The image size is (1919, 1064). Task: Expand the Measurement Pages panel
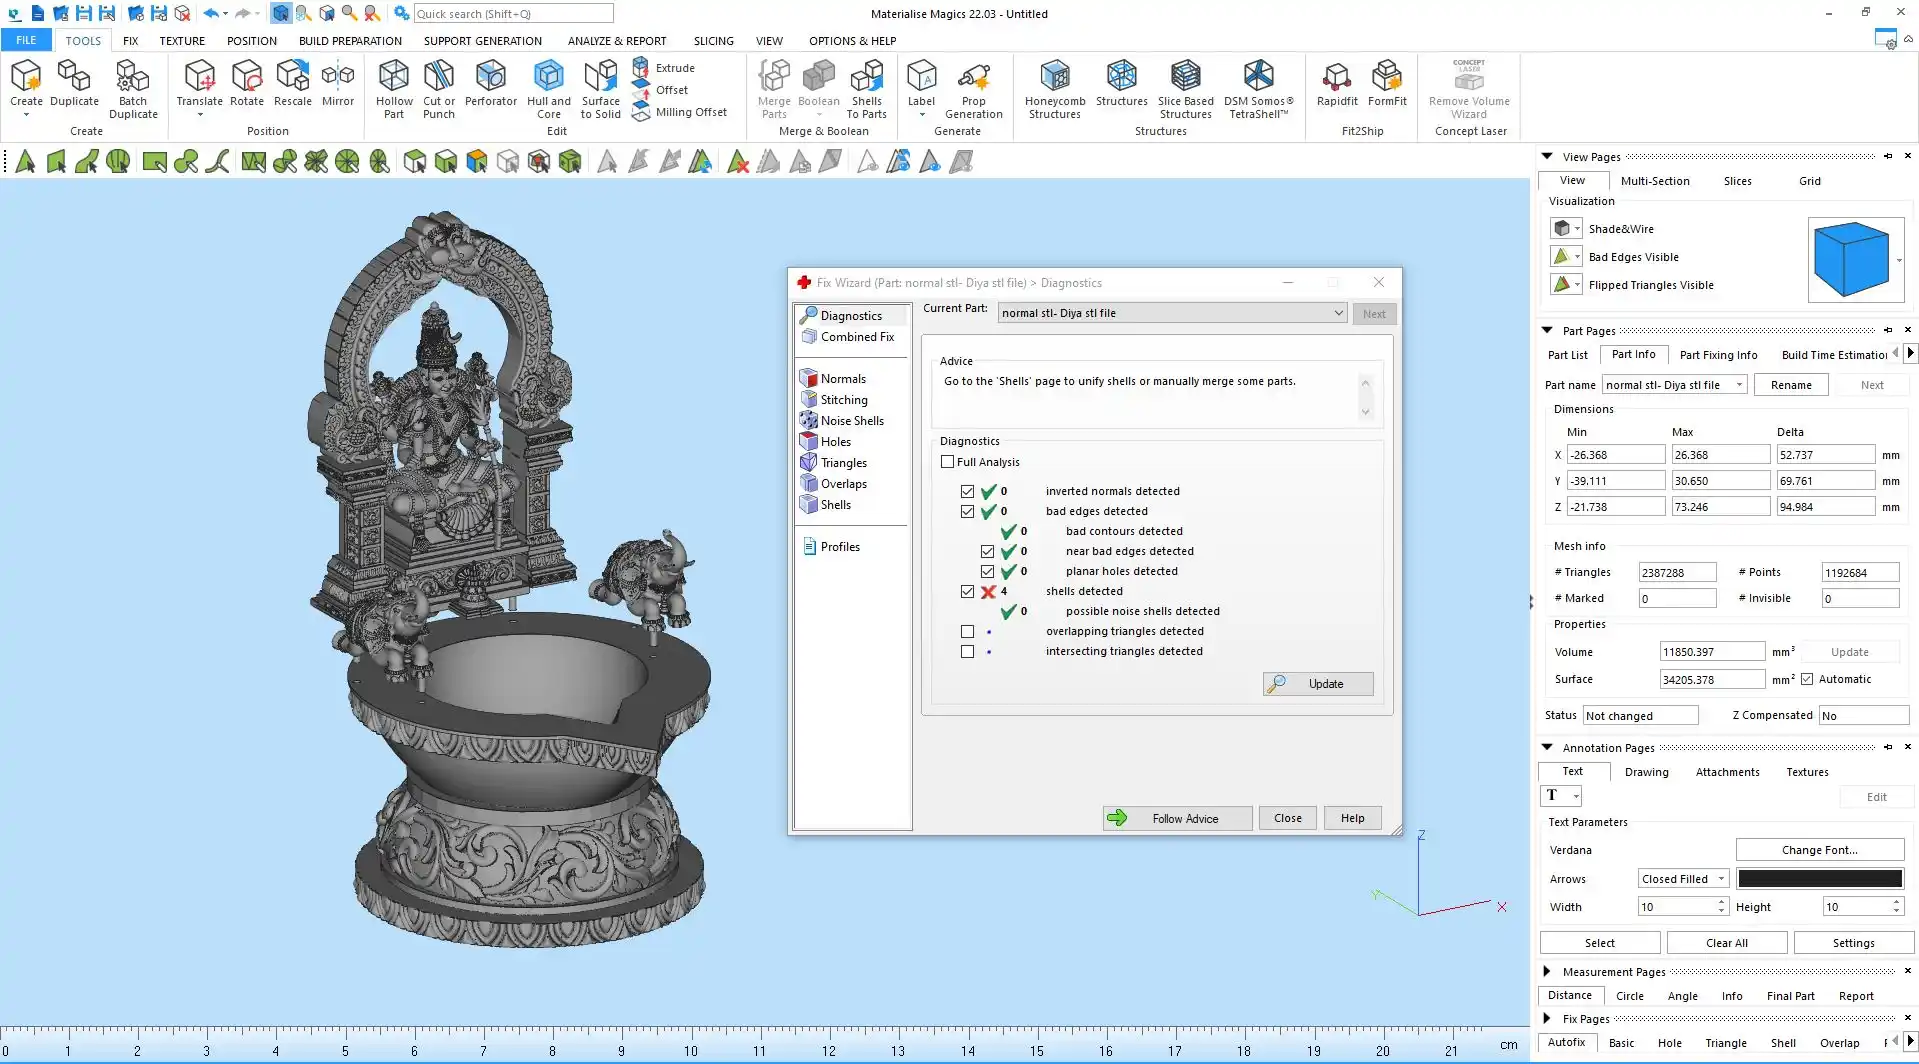(x=1547, y=971)
